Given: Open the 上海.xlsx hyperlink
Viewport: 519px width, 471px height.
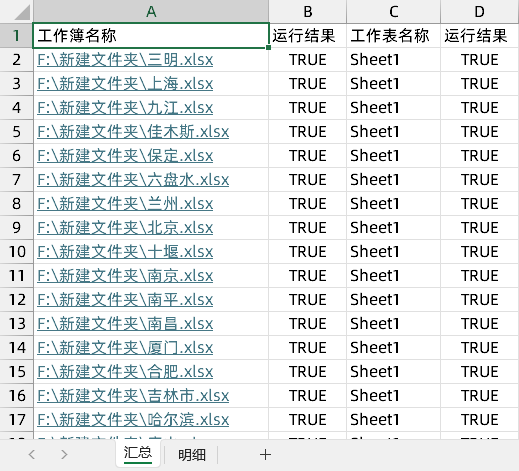Looking at the screenshot, I should pyautogui.click(x=125, y=84).
